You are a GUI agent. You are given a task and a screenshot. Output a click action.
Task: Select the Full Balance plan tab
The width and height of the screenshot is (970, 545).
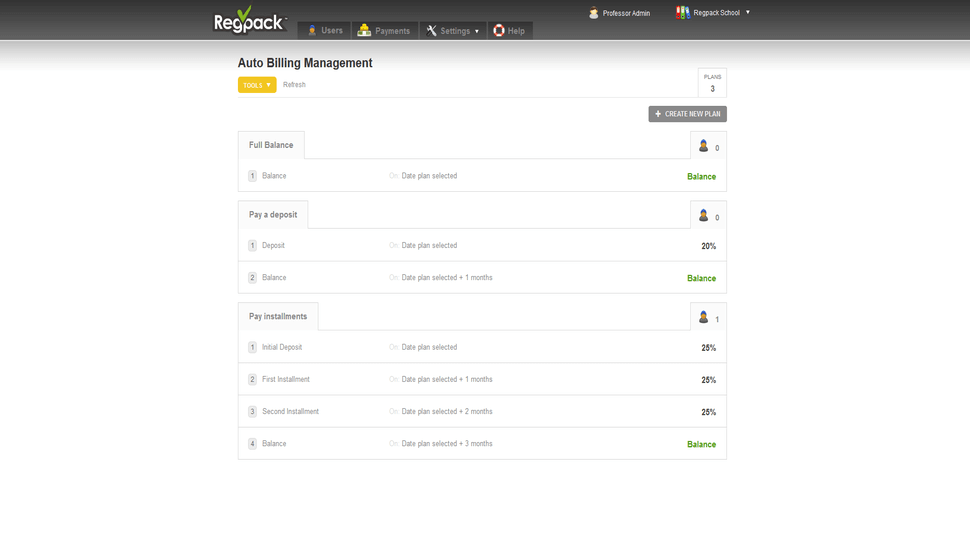tap(271, 145)
